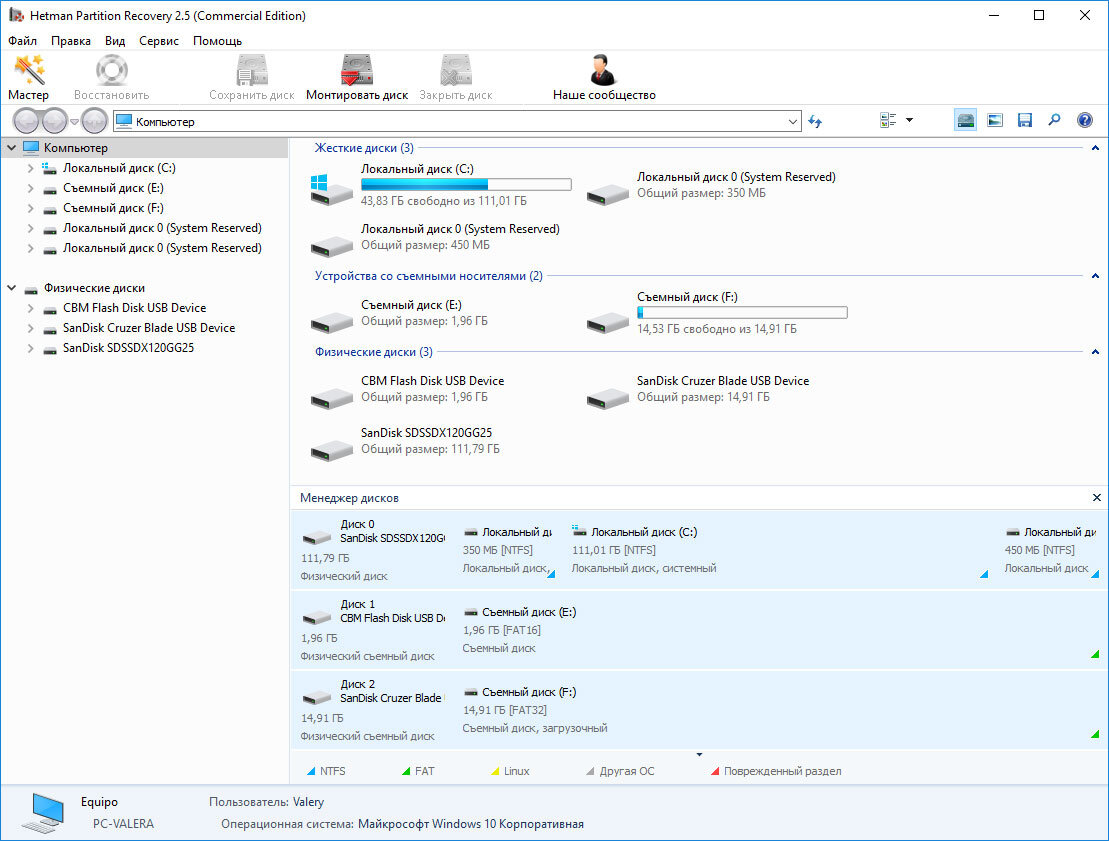Click the save floppy disk icon
Image resolution: width=1109 pixels, height=841 pixels.
pyautogui.click(x=1024, y=120)
